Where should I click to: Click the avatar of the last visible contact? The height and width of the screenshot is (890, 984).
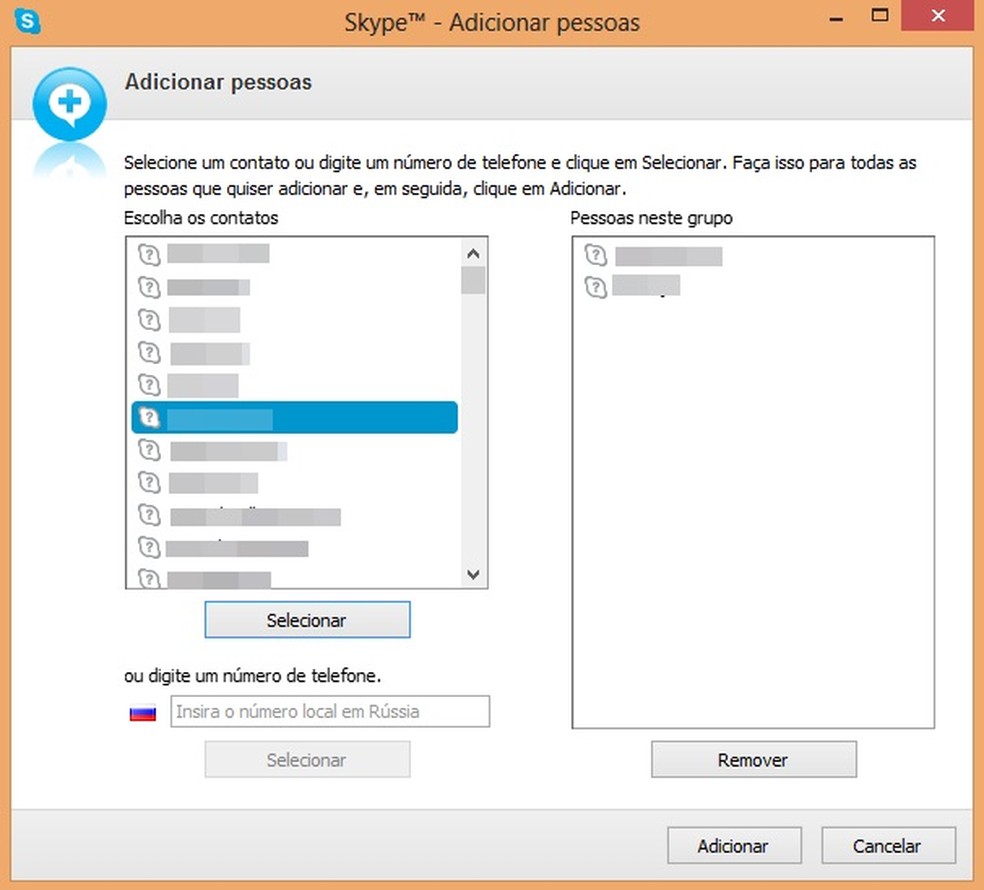click(x=149, y=578)
